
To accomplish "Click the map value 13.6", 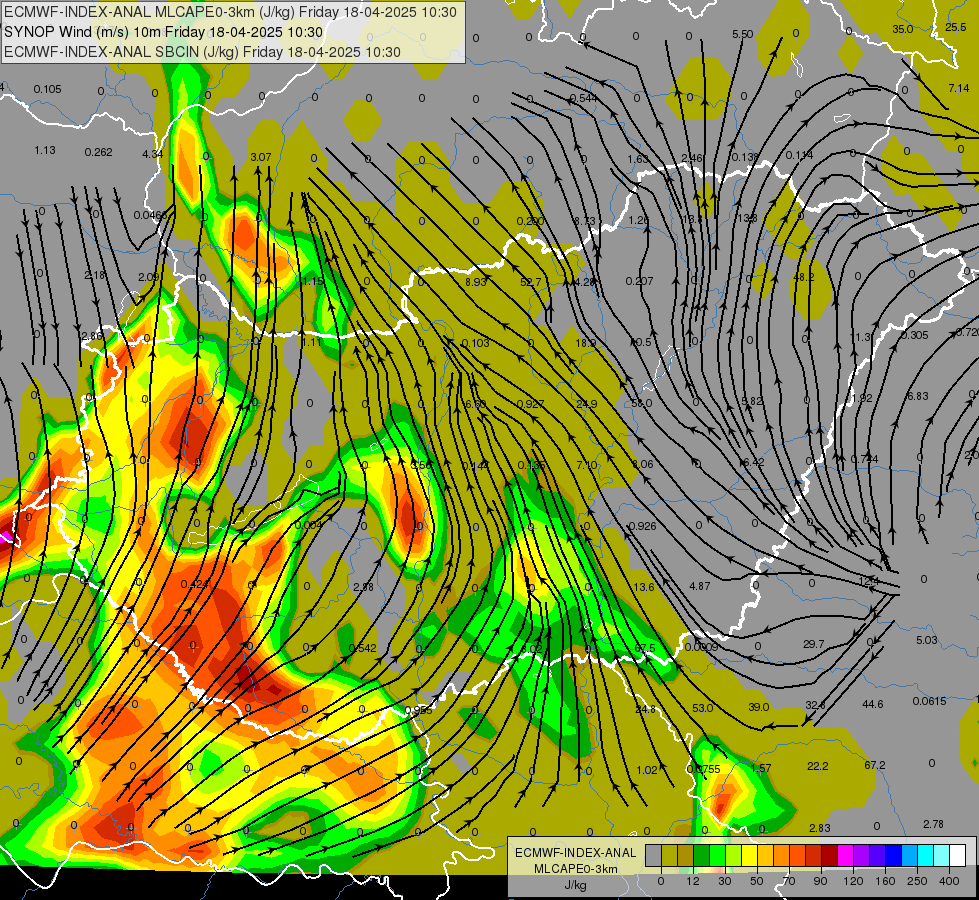I will click(x=644, y=586).
